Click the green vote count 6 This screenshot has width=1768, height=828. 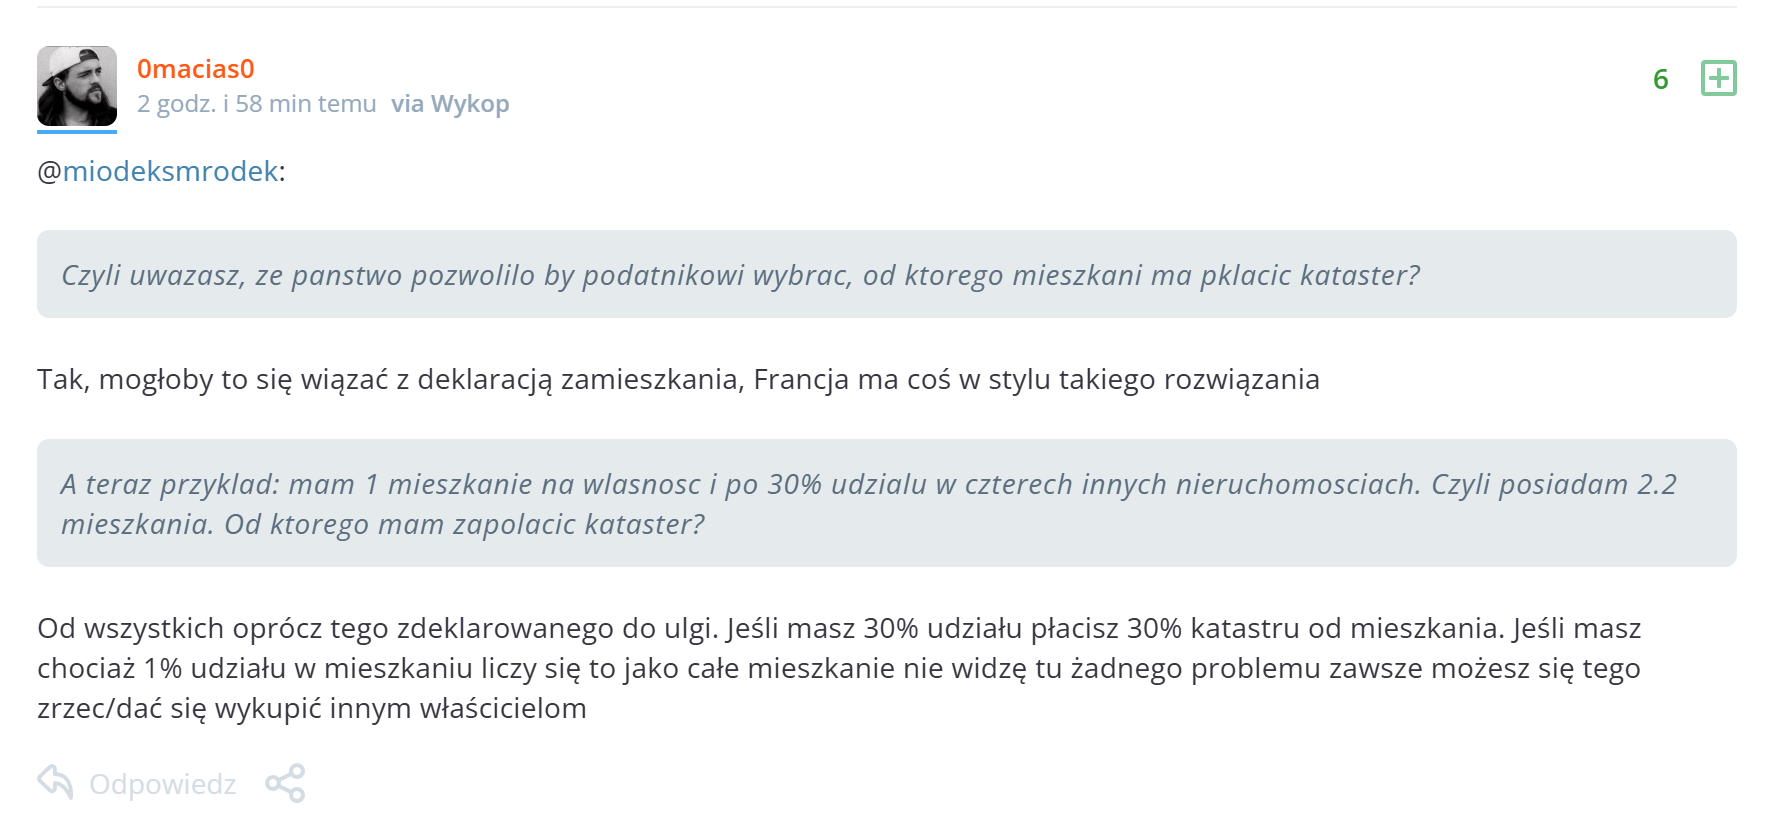point(1660,79)
